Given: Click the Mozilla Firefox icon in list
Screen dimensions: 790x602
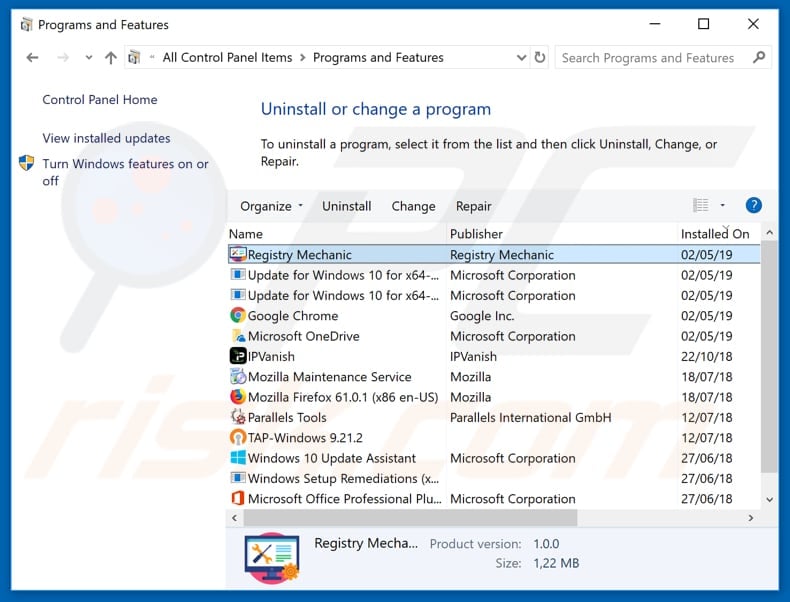Looking at the screenshot, I should click(238, 397).
